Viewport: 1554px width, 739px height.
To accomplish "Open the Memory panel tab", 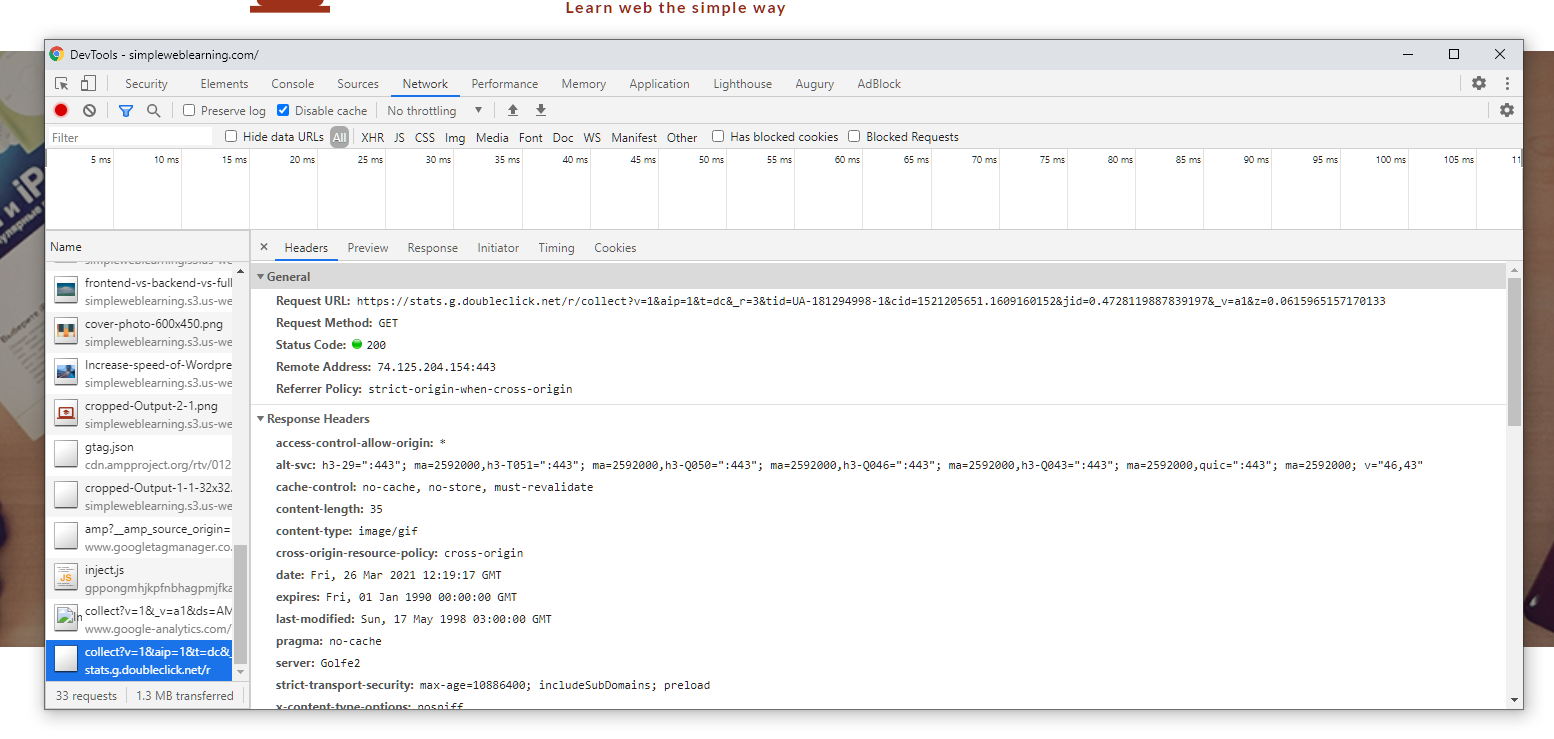I will pos(583,84).
